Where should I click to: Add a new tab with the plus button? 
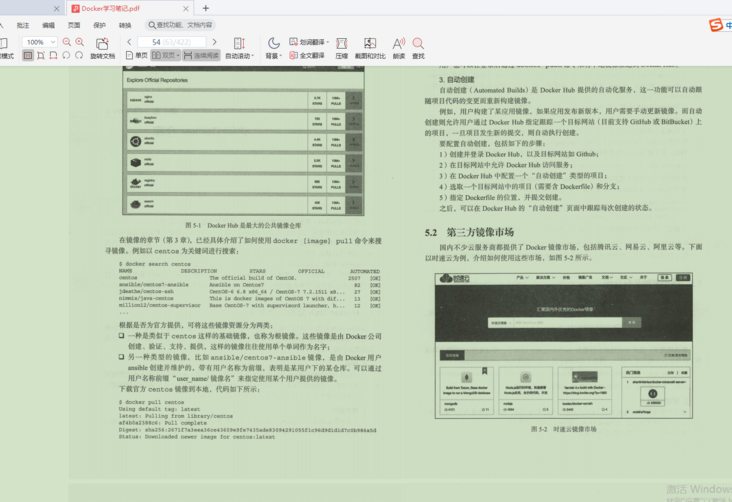[206, 8]
